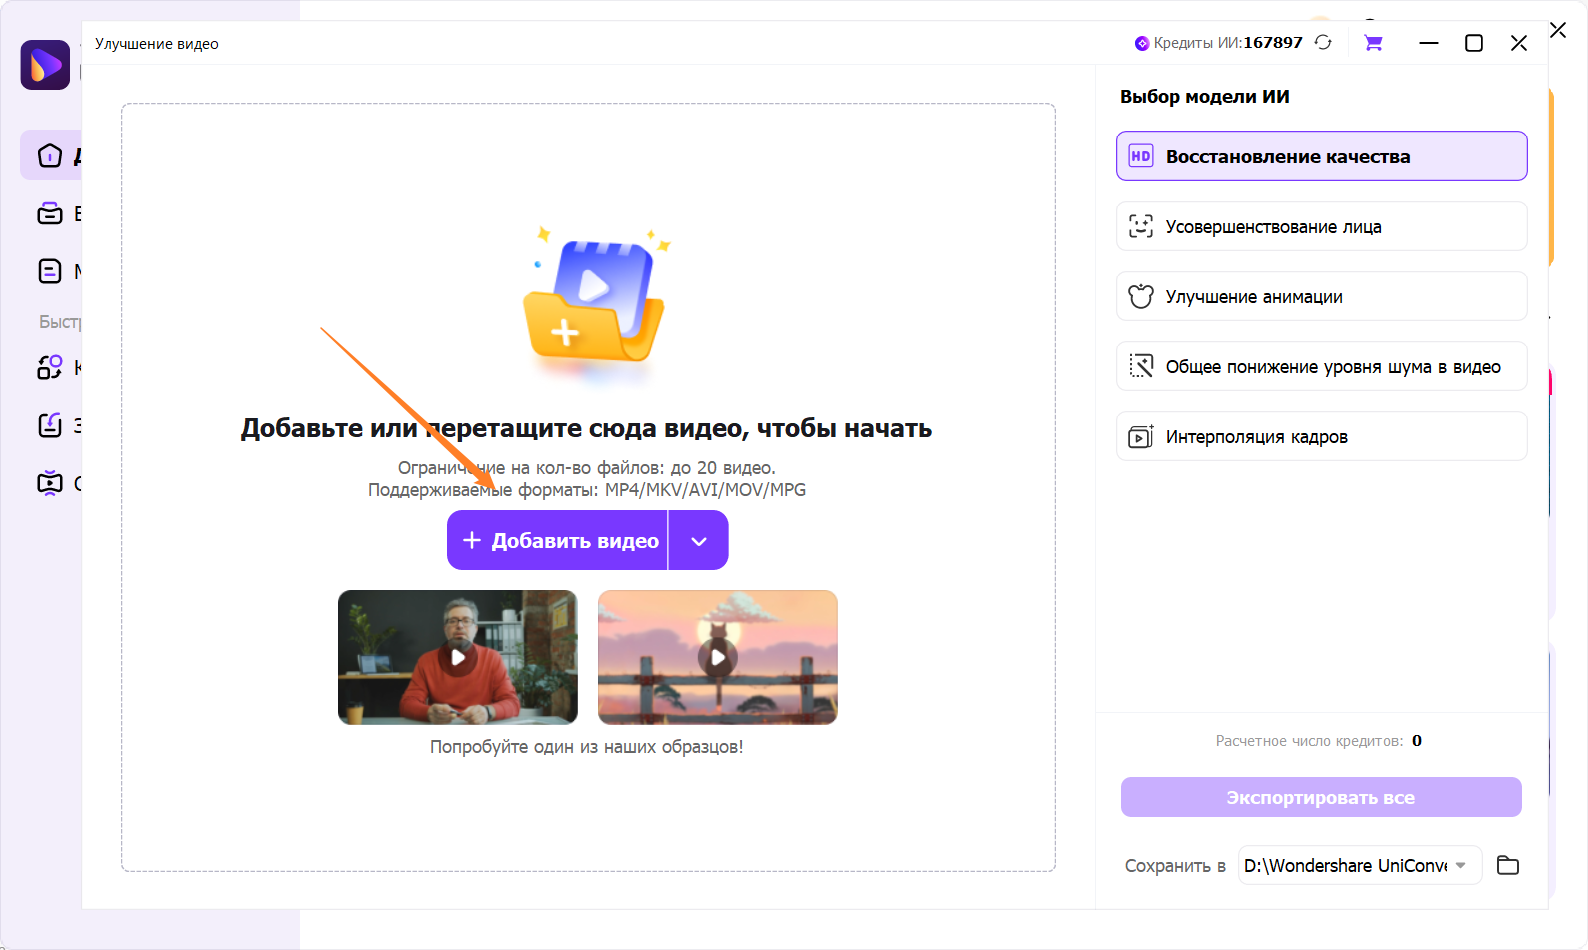Expand the arrow next to Добавить видео
Image resolution: width=1588 pixels, height=950 pixels.
pyautogui.click(x=699, y=541)
